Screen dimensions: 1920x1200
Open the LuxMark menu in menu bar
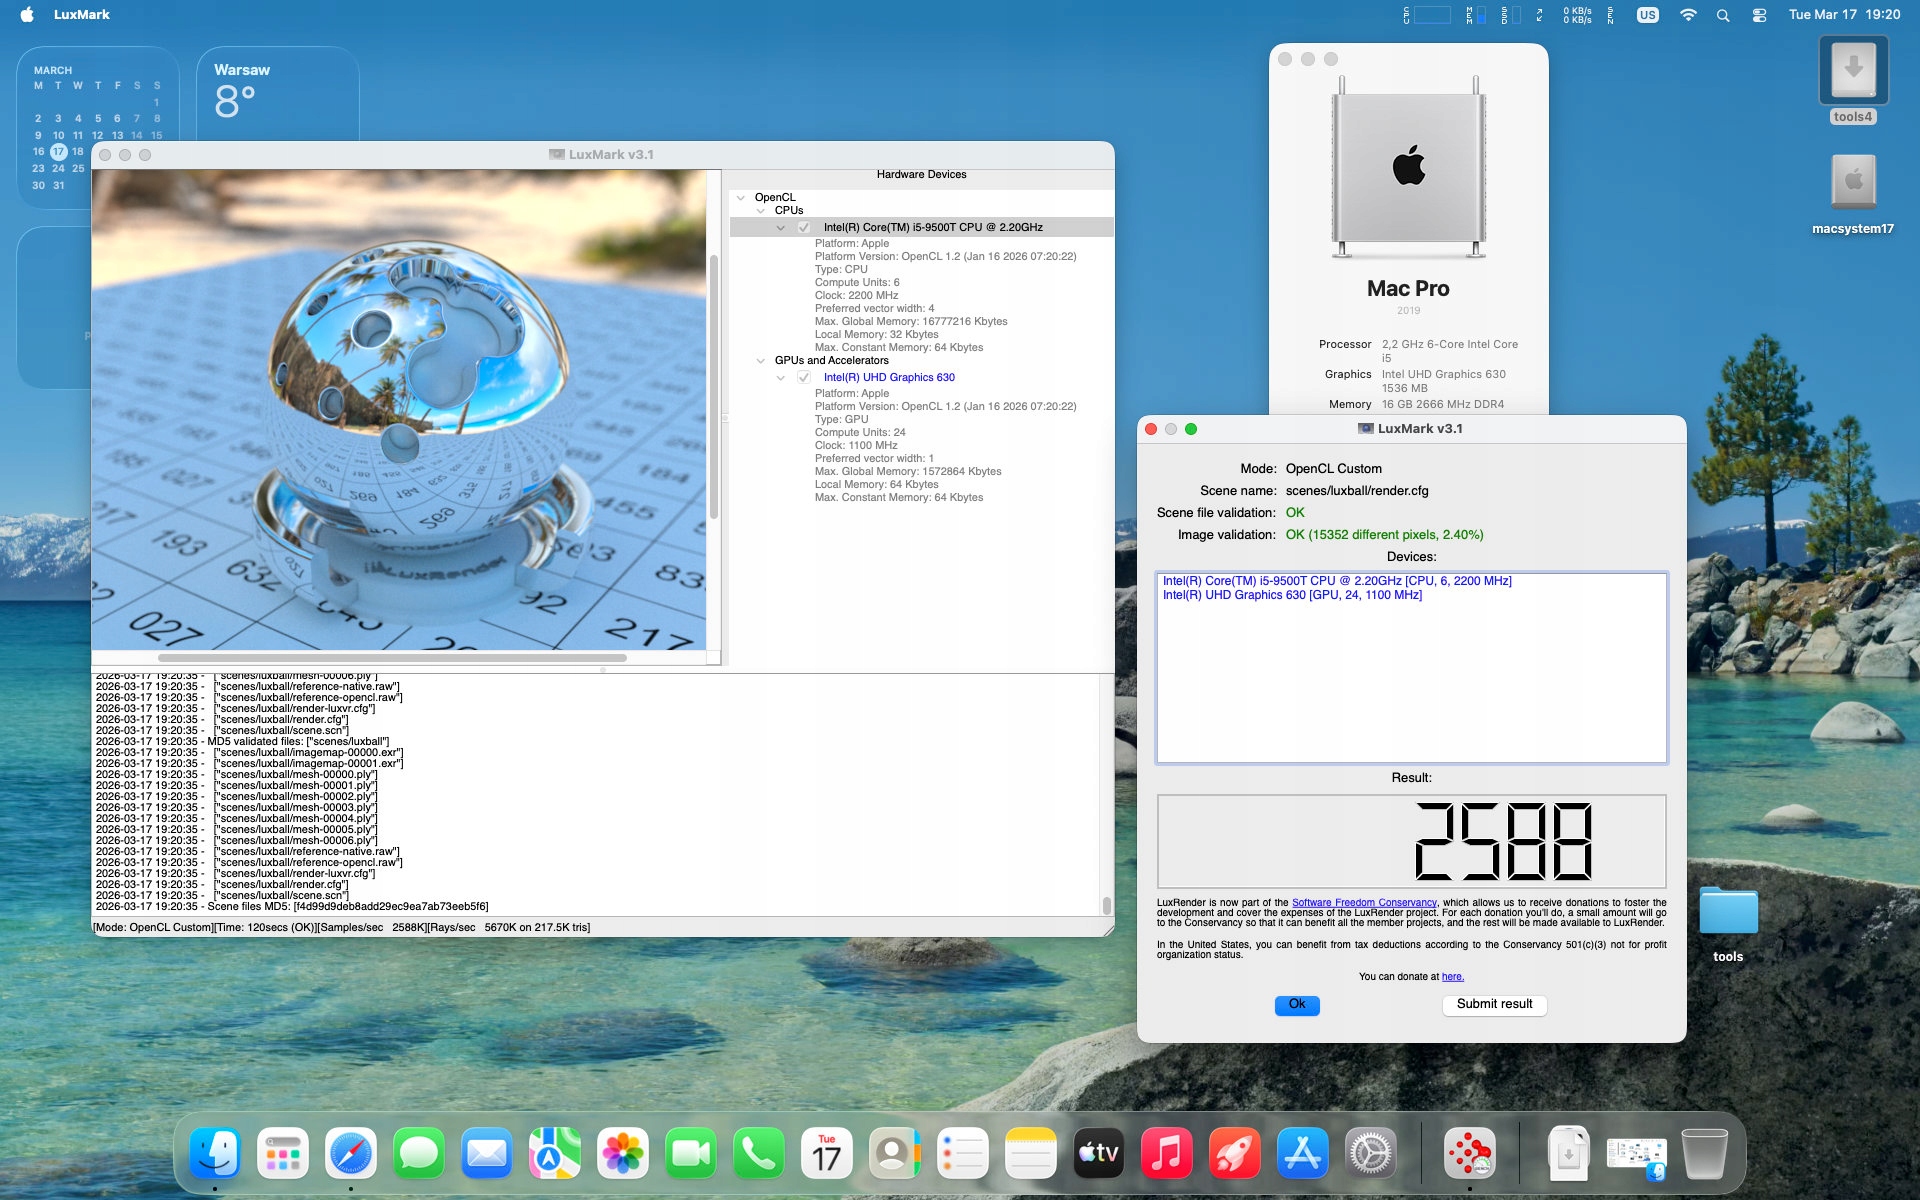[x=82, y=15]
